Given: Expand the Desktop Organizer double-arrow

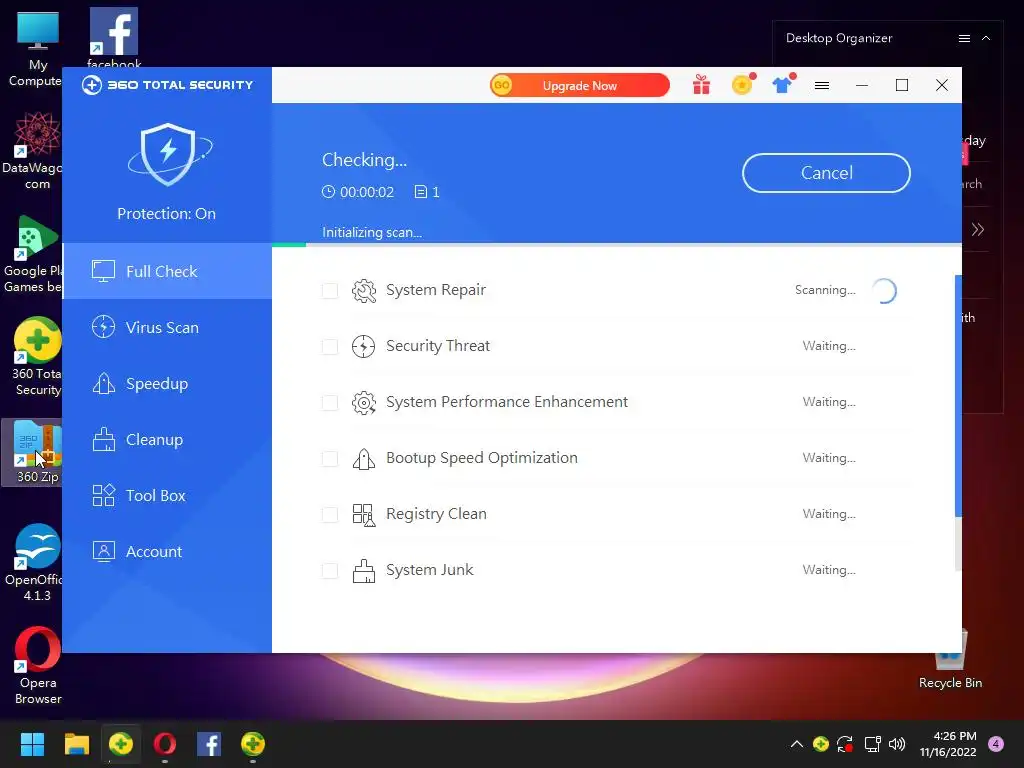Looking at the screenshot, I should tap(978, 229).
